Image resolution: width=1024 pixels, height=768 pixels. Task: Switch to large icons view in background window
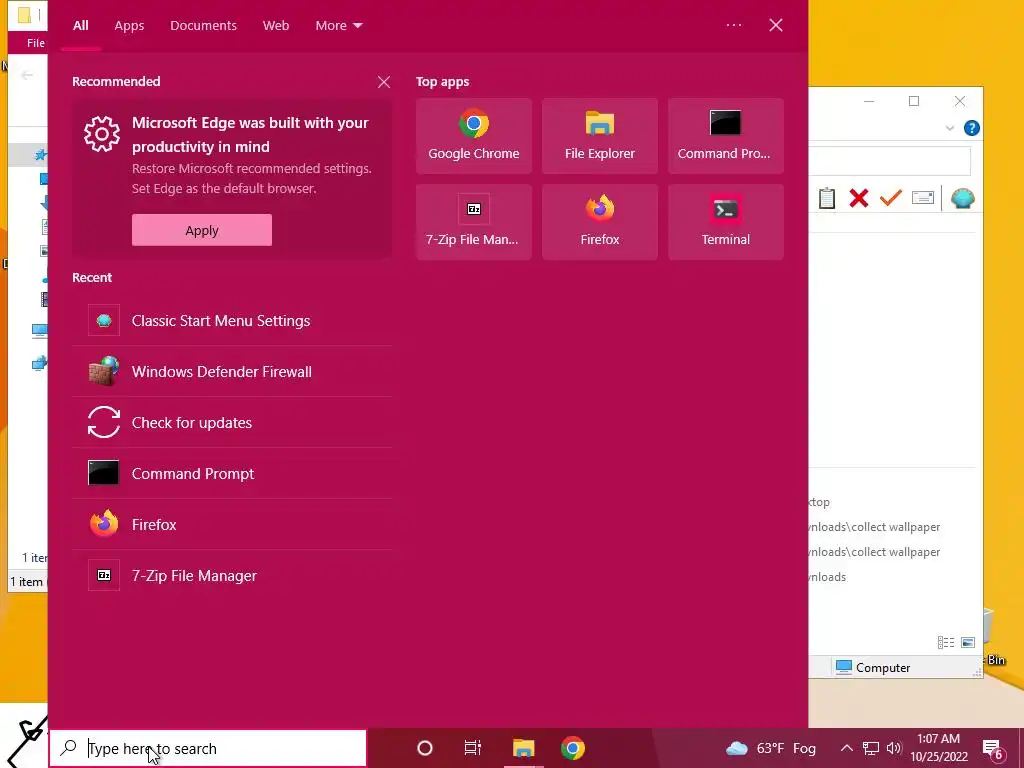pos(968,643)
